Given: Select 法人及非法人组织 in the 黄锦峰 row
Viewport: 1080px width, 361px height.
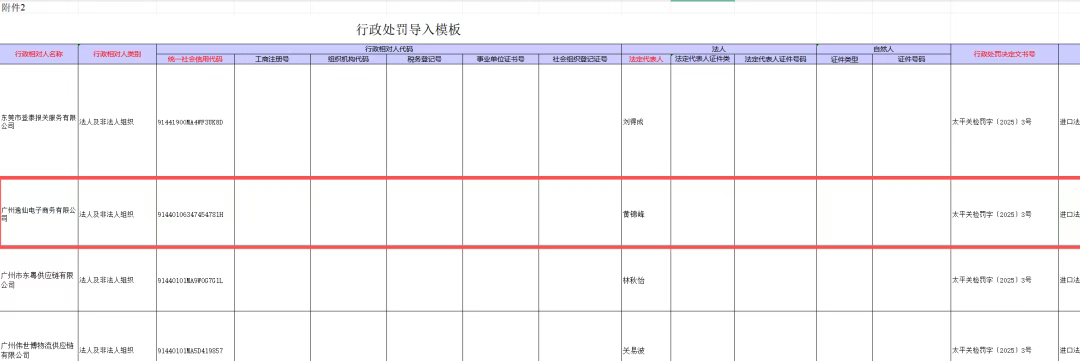Looking at the screenshot, I should click(x=117, y=214).
